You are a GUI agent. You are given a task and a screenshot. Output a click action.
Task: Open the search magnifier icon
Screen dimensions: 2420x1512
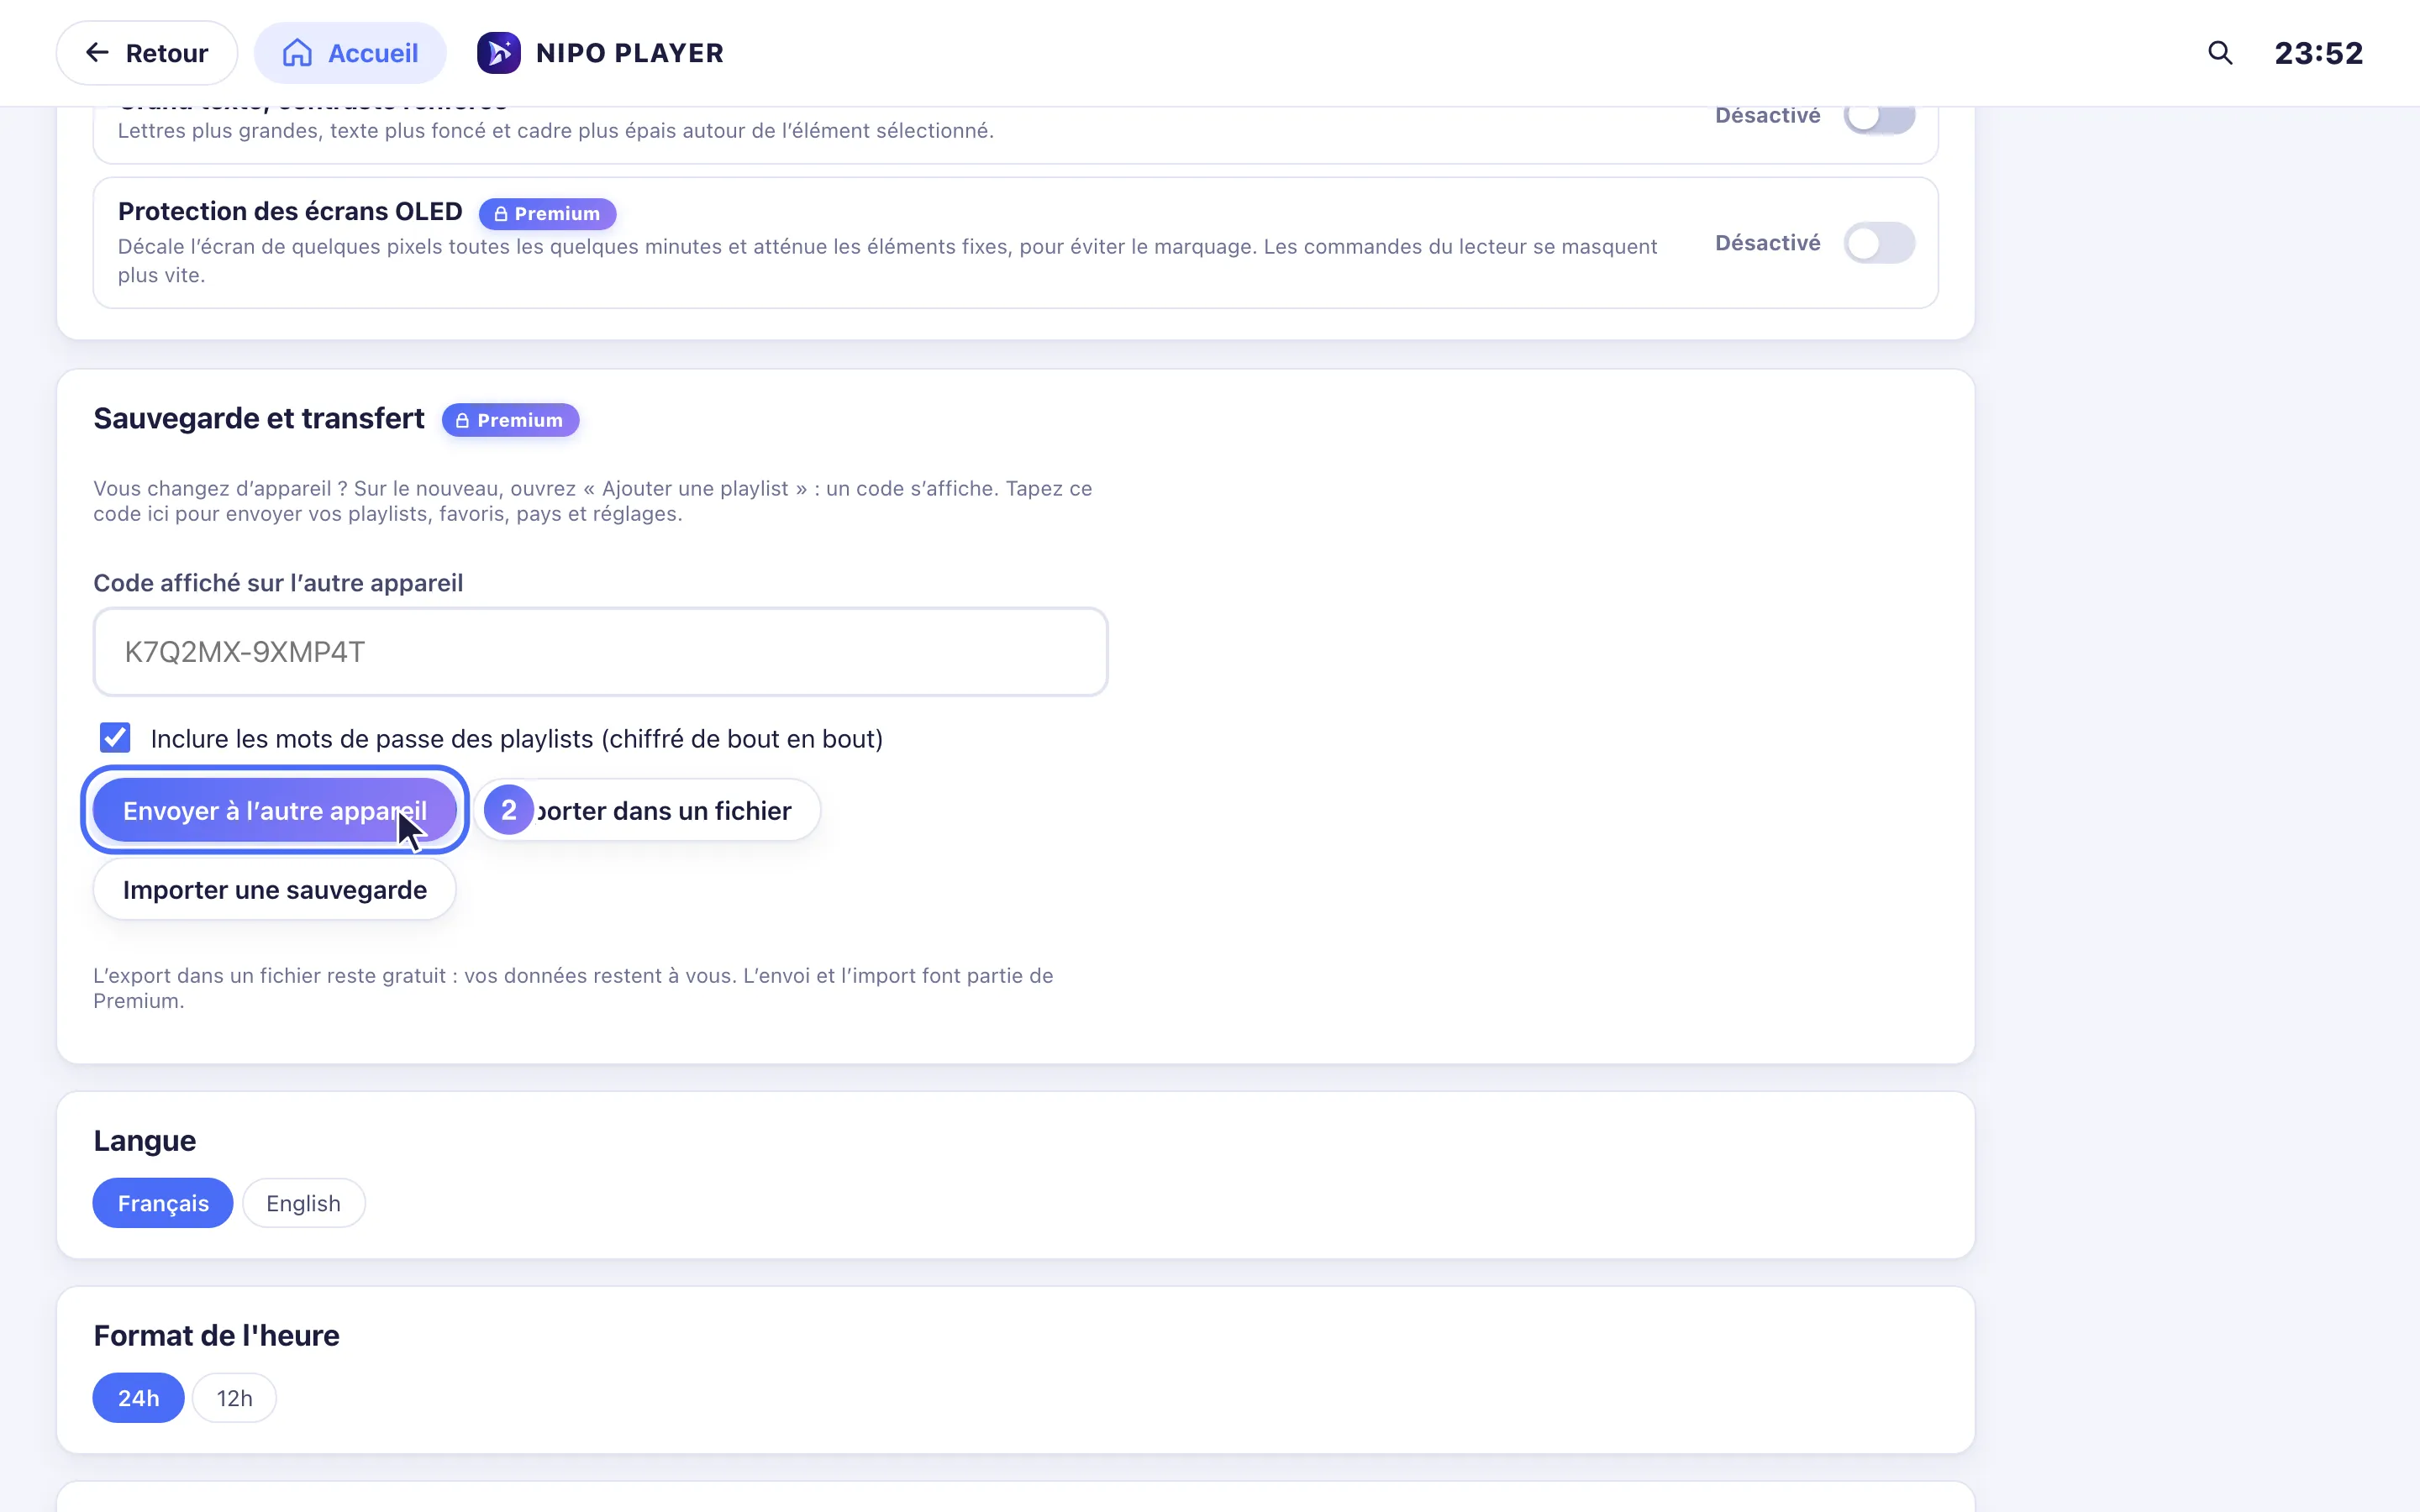pyautogui.click(x=2219, y=53)
